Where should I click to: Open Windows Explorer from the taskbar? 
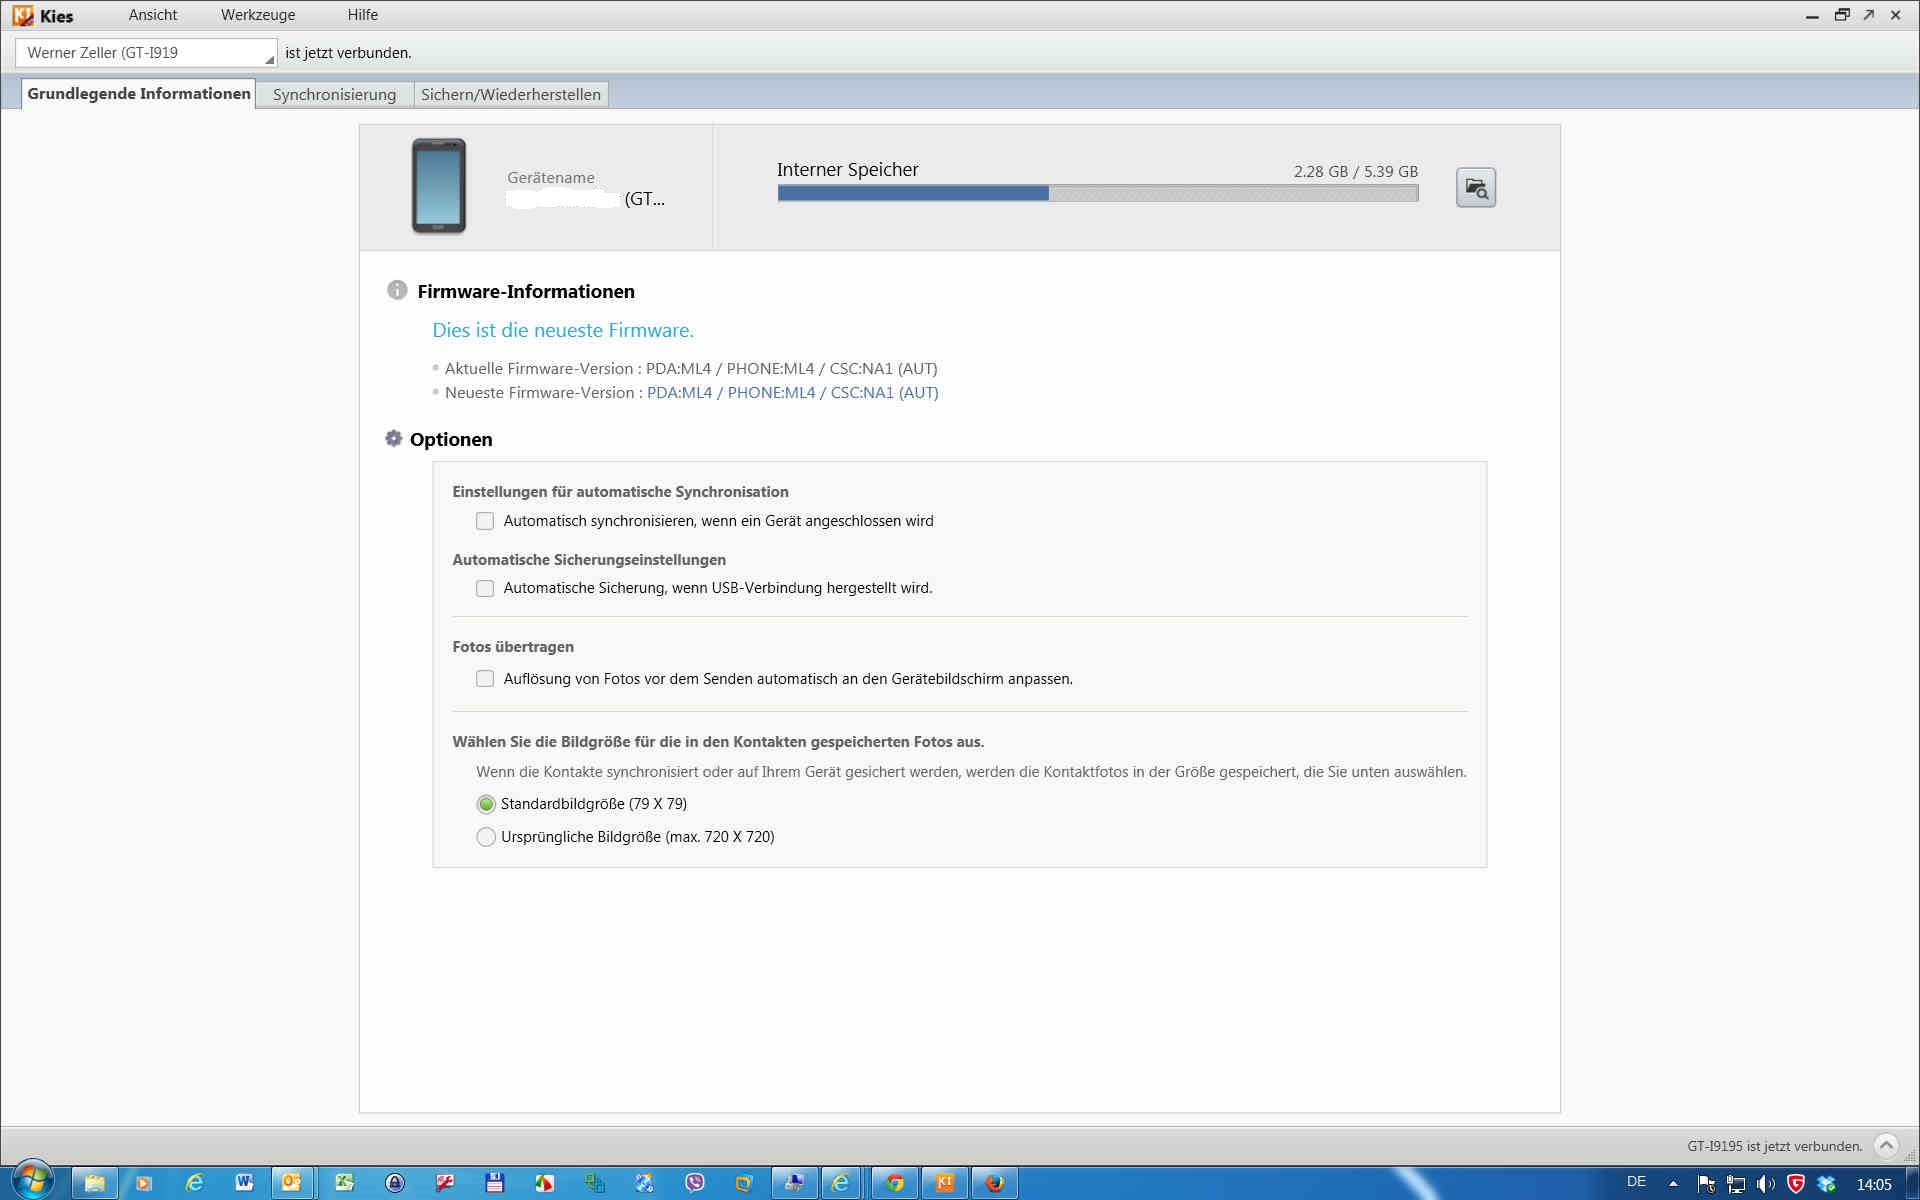pos(94,1183)
